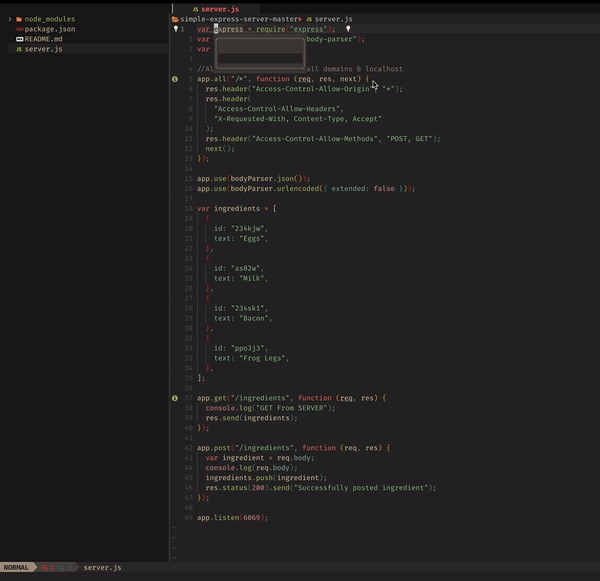
Task: Click next() call on line 12
Action: click(x=220, y=149)
